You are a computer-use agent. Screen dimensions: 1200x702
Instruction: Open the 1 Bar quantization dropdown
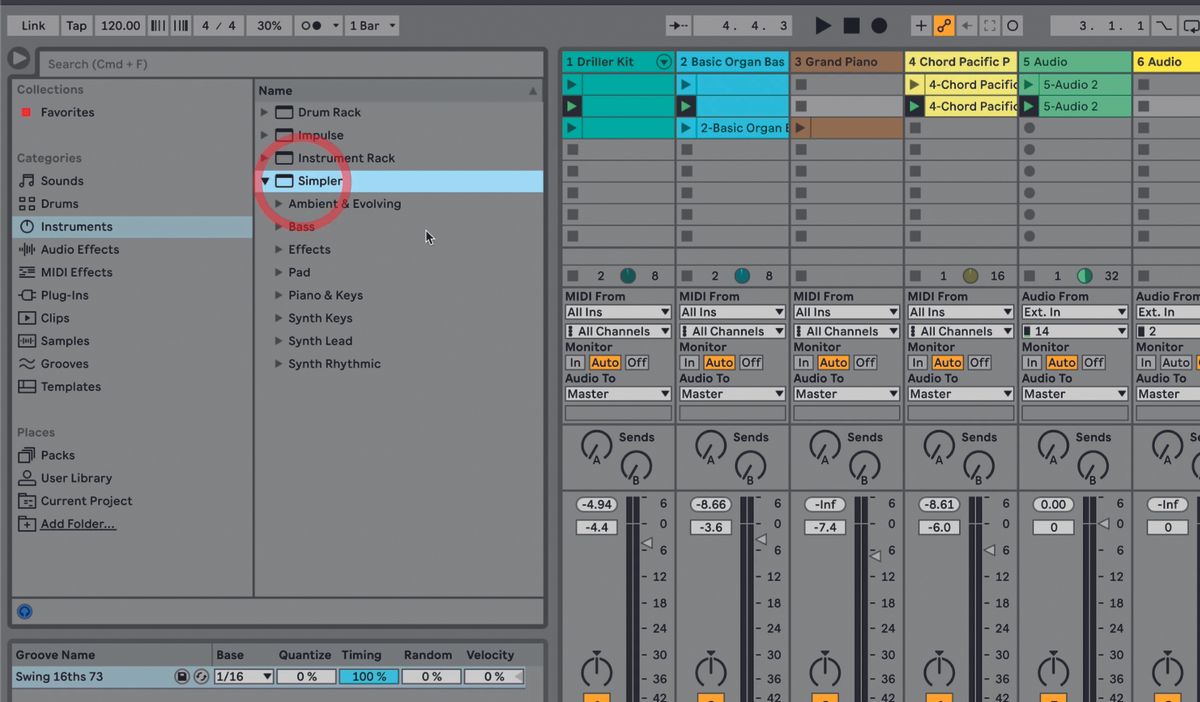click(372, 25)
